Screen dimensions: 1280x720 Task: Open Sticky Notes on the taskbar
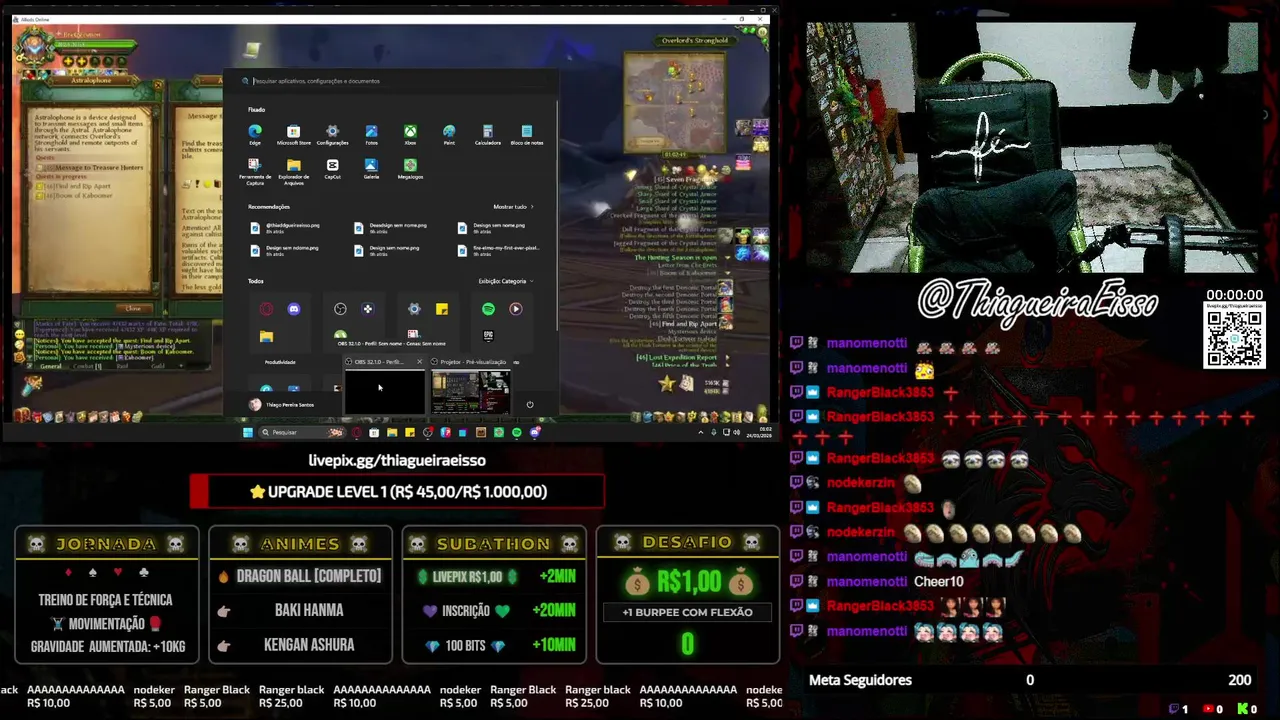pos(410,432)
